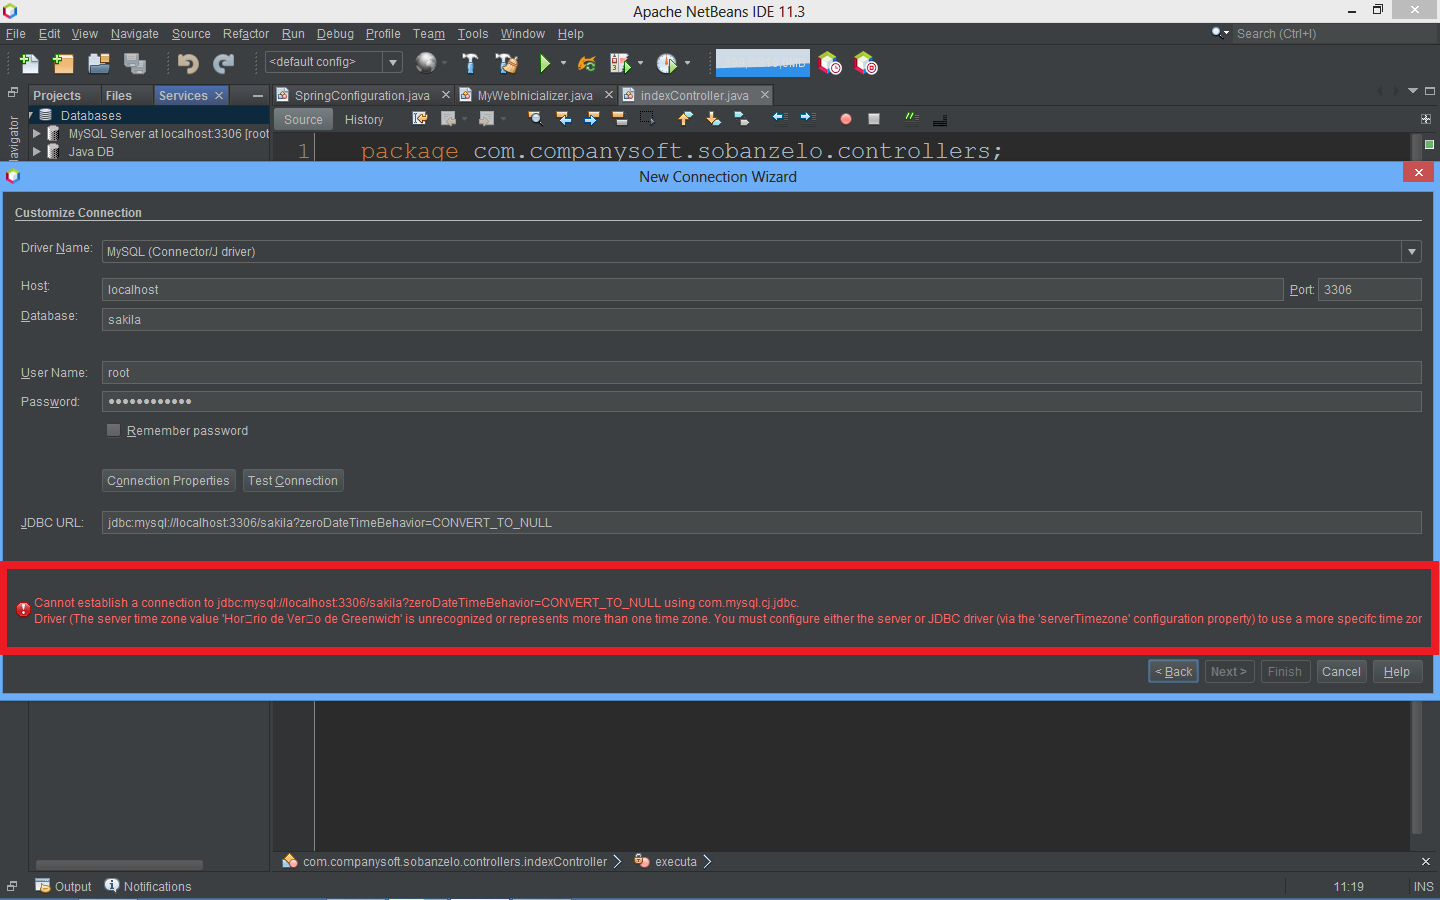Create a new project
The width and height of the screenshot is (1440, 900).
pos(63,63)
